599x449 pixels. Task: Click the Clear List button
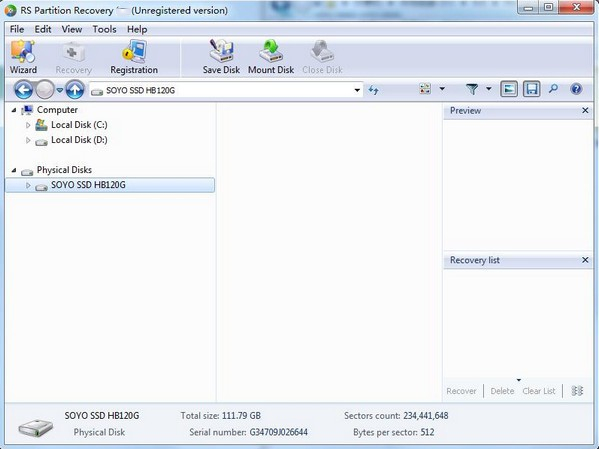coord(539,391)
